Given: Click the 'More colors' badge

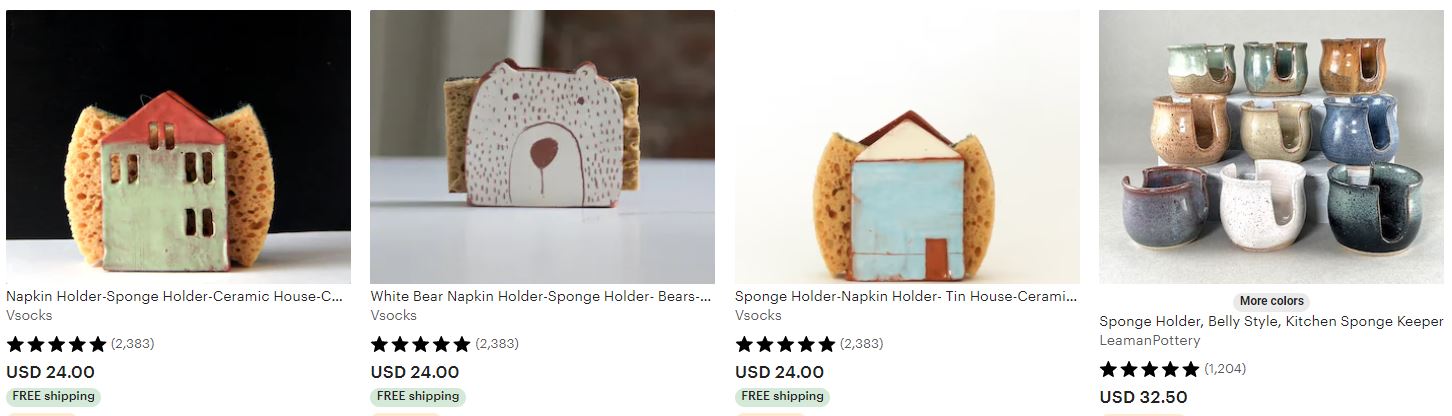Looking at the screenshot, I should click(1271, 301).
